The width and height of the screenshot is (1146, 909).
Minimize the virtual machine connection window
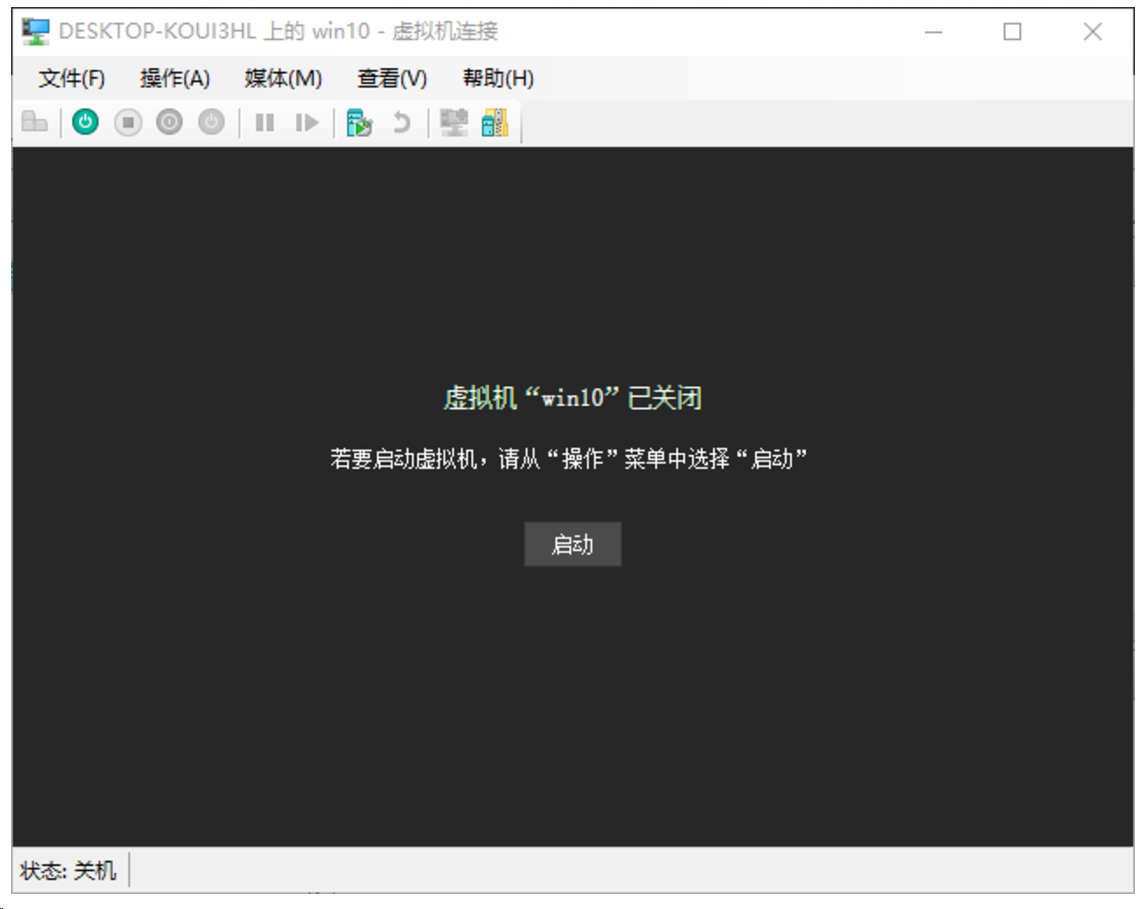[933, 31]
